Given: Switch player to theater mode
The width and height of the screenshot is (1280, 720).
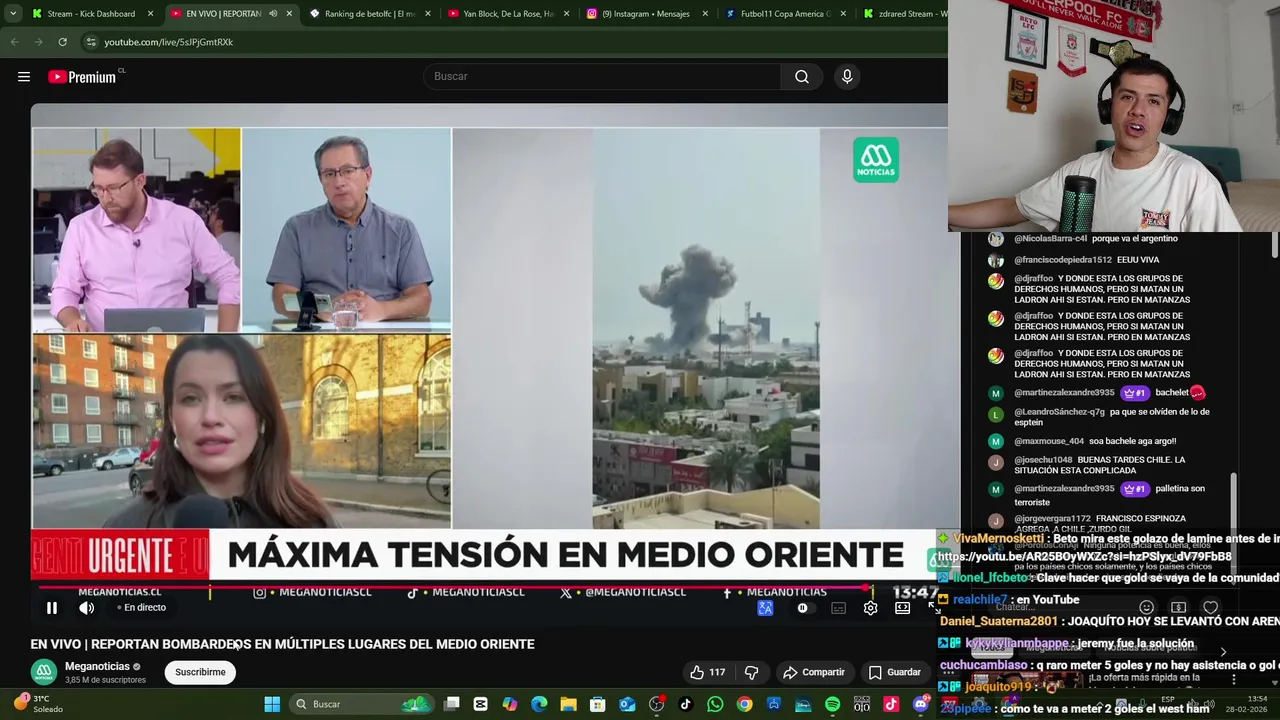Looking at the screenshot, I should 902,608.
